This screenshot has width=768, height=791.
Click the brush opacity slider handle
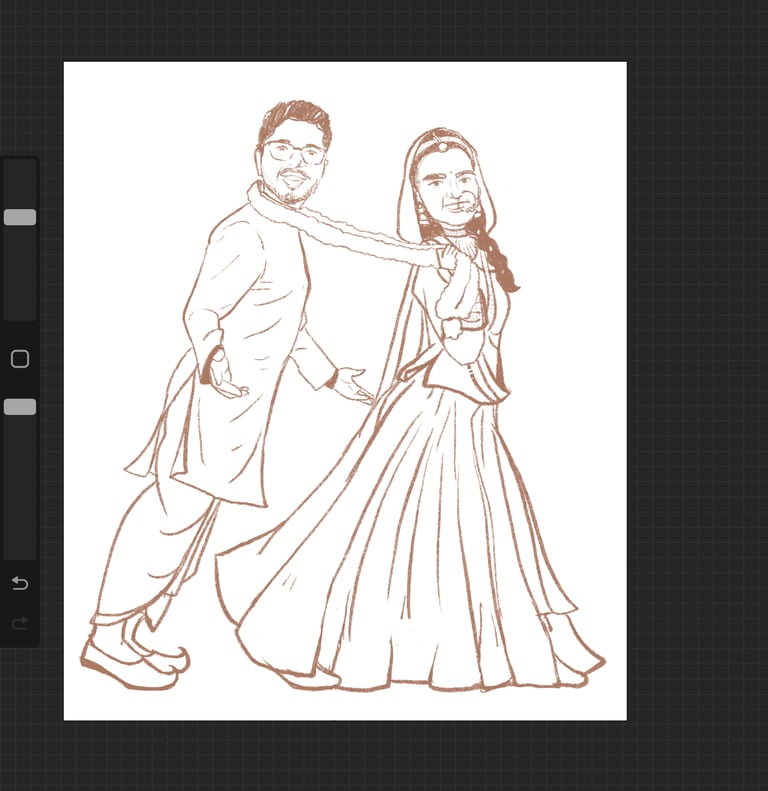[x=20, y=407]
